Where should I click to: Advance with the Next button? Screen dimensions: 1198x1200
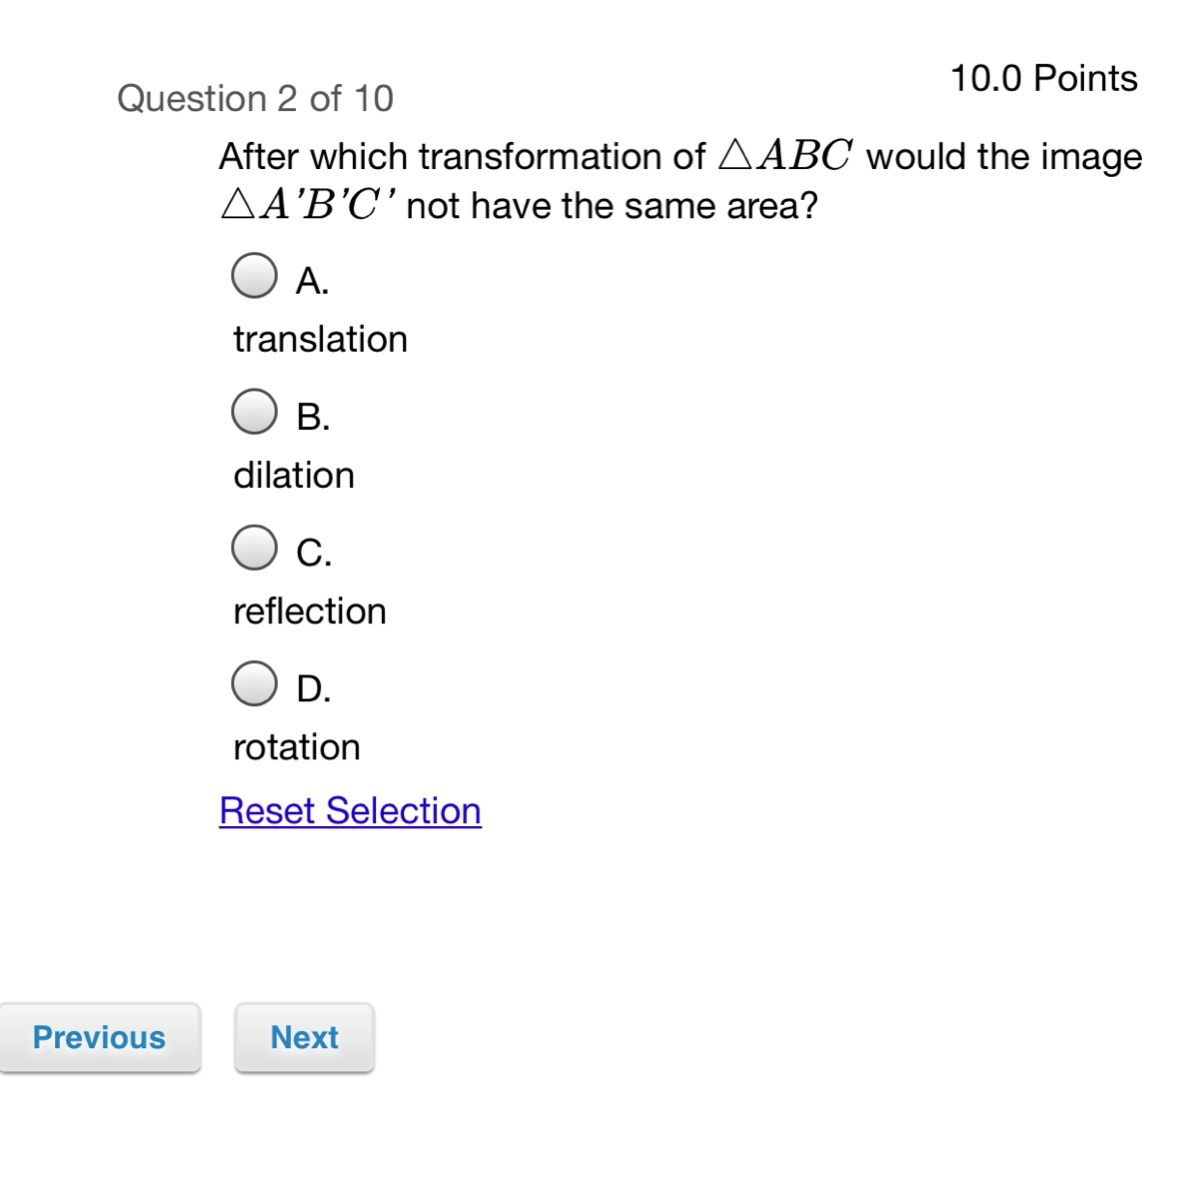coord(304,1038)
